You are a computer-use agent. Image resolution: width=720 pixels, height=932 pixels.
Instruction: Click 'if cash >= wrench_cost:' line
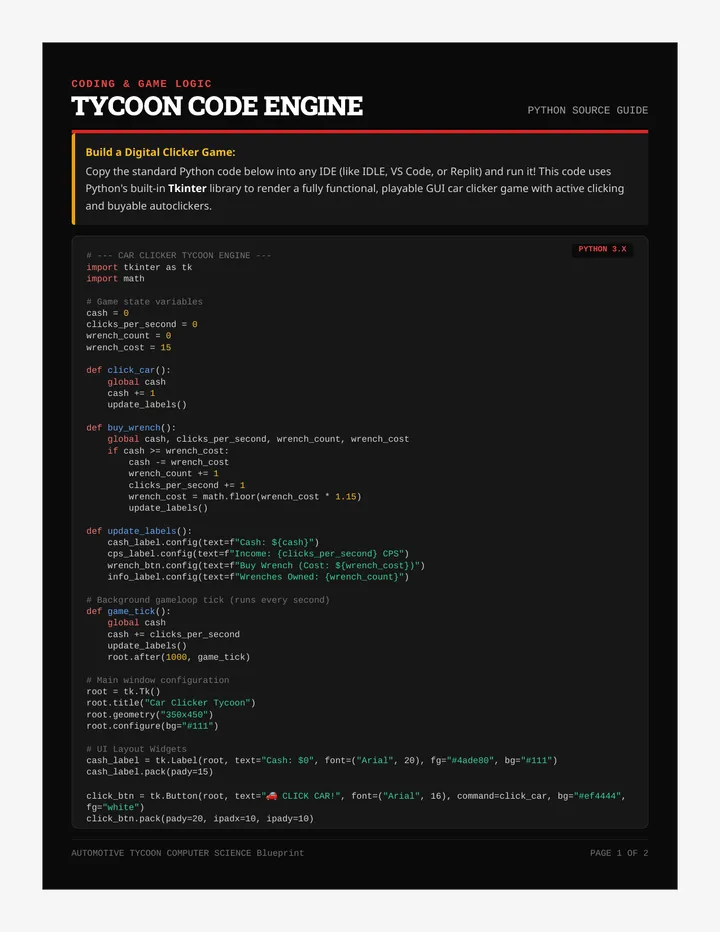pyautogui.click(x=168, y=451)
